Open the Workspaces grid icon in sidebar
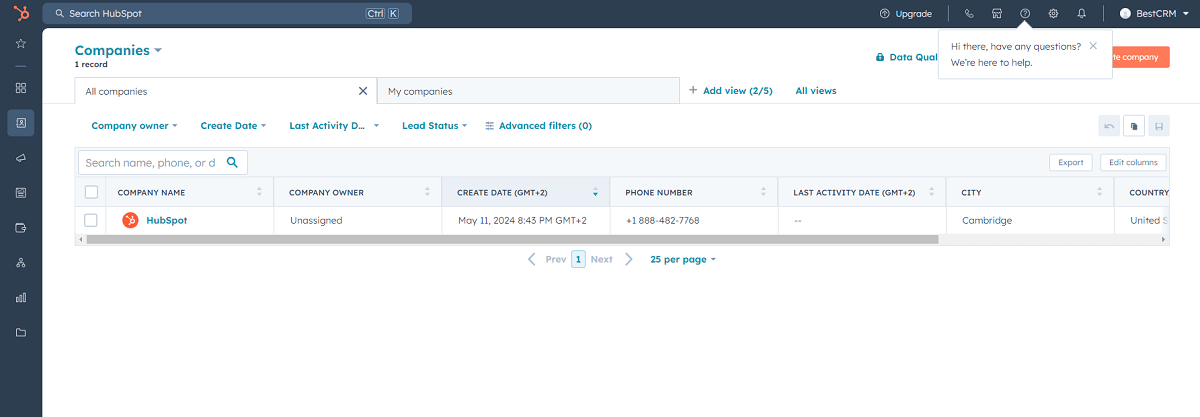 (x=21, y=88)
